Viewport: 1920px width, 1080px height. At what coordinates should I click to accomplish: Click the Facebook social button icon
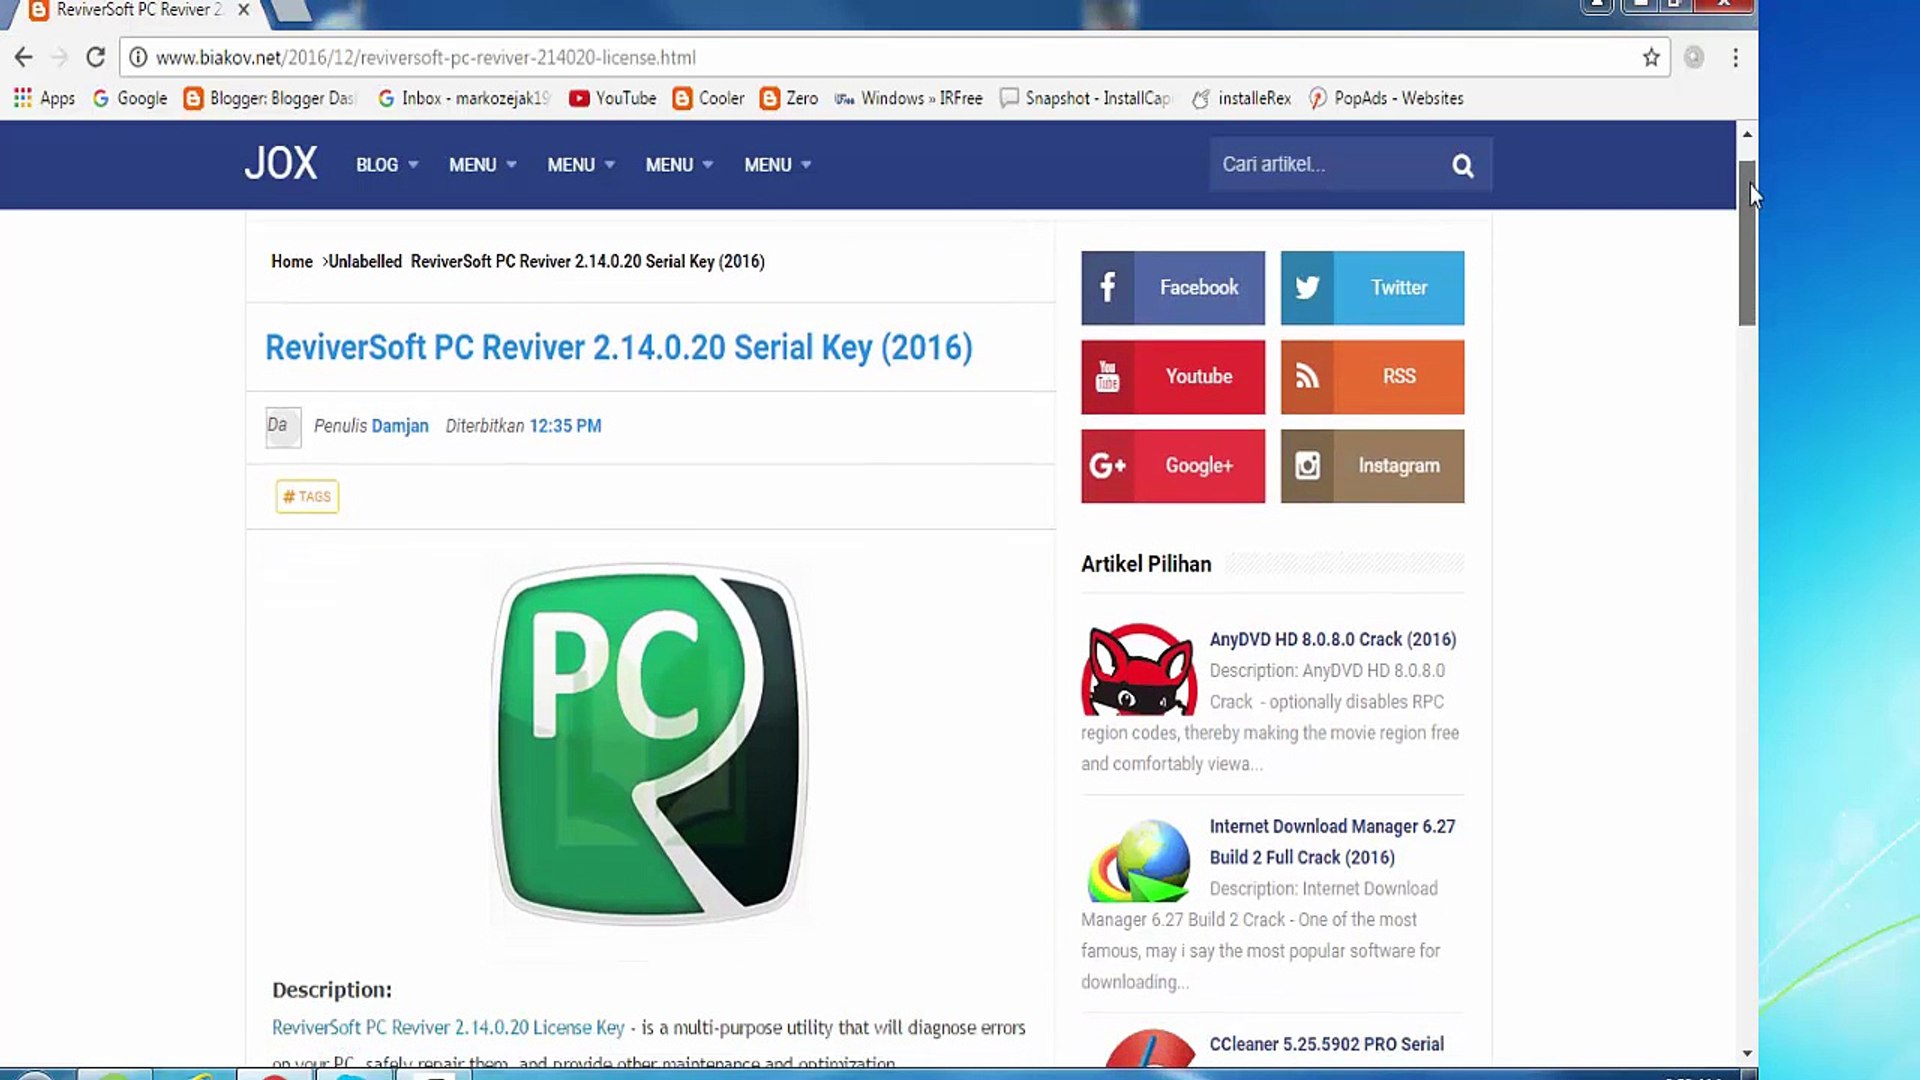point(1108,288)
